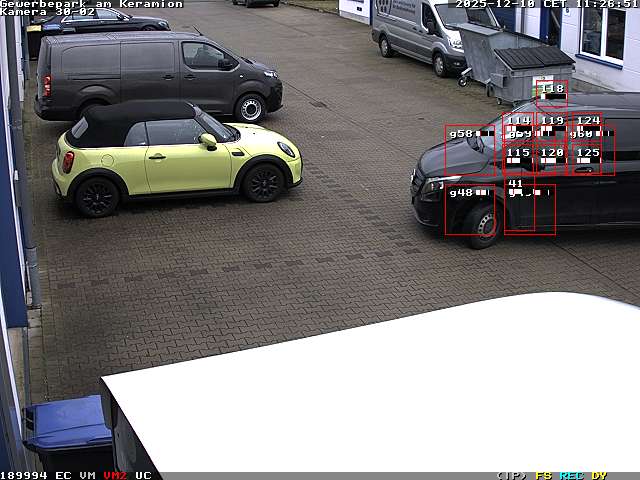The width and height of the screenshot is (640, 480).
Task: Click the motion detection box labeled 118
Action: coord(550,92)
